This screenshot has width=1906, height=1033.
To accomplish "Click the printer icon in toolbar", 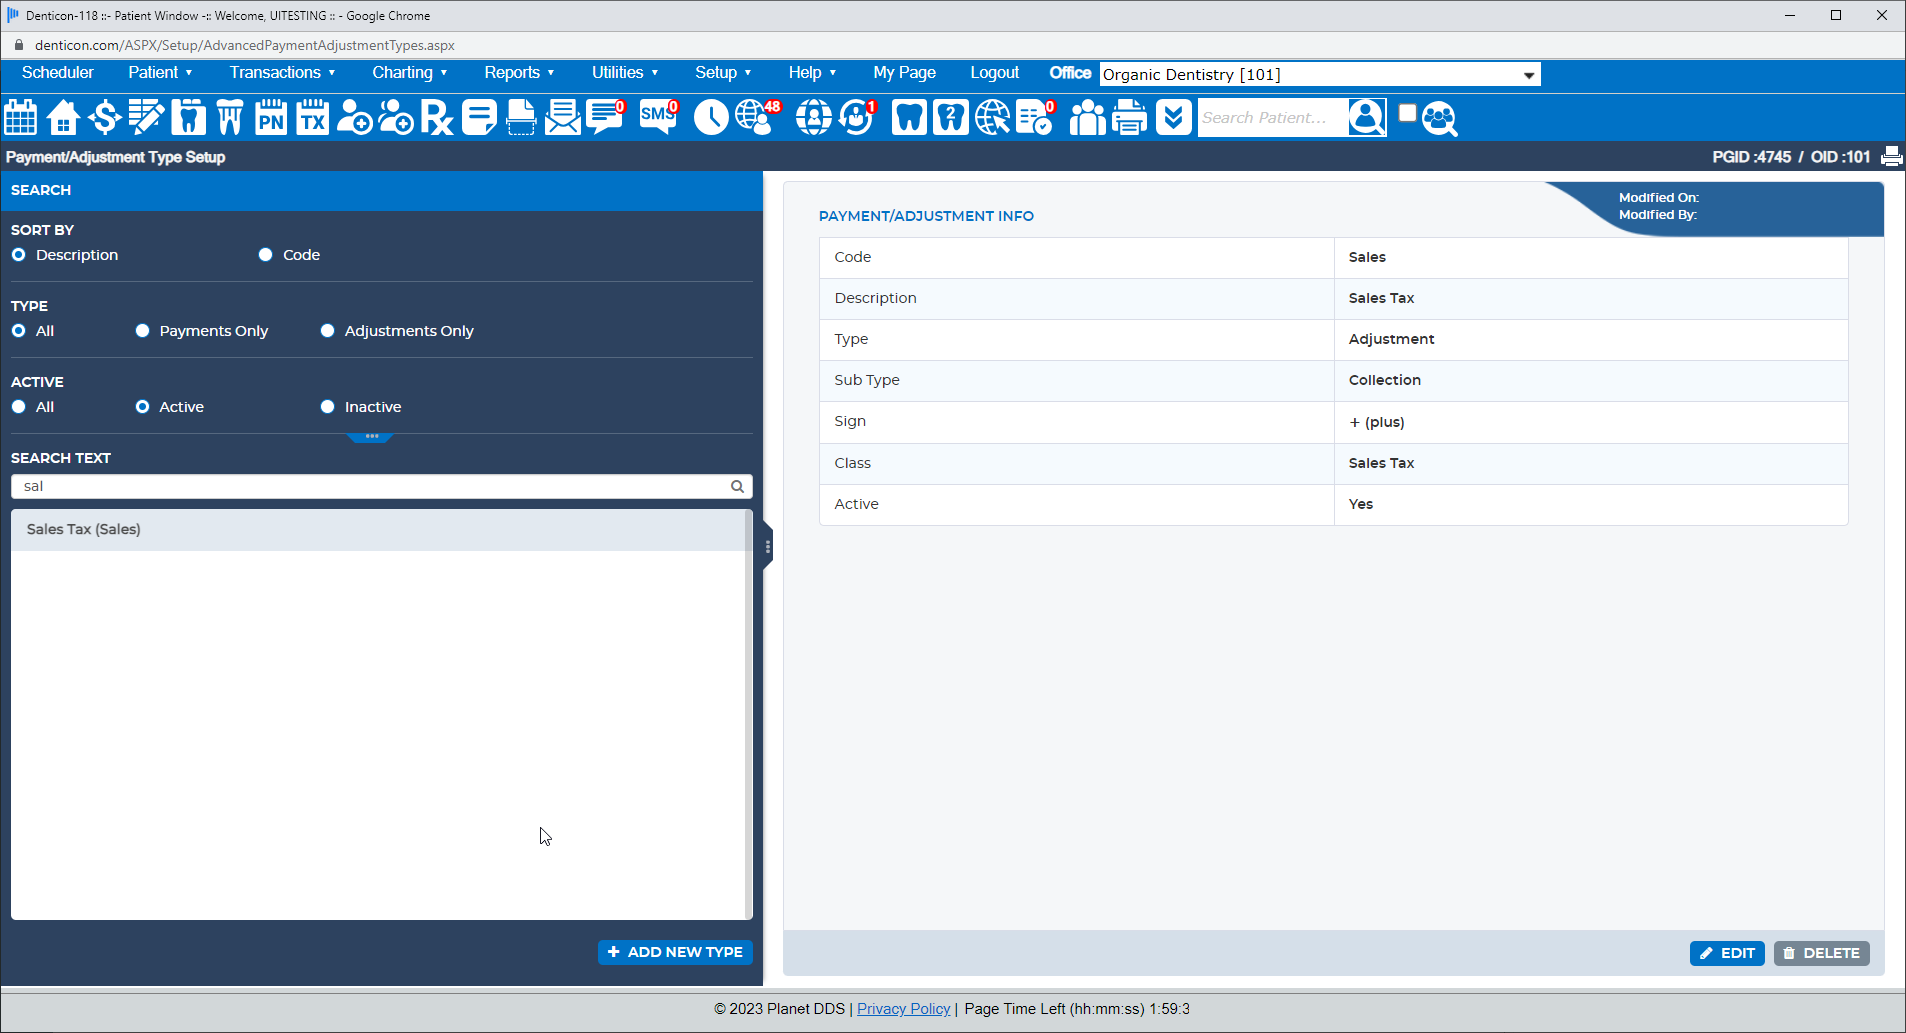I will pos(1130,117).
